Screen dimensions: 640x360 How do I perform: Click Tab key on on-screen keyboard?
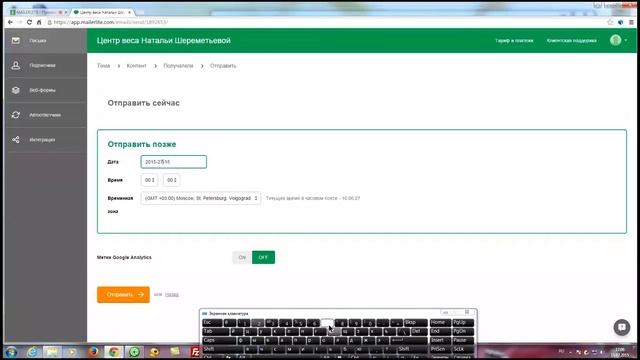[216, 331]
